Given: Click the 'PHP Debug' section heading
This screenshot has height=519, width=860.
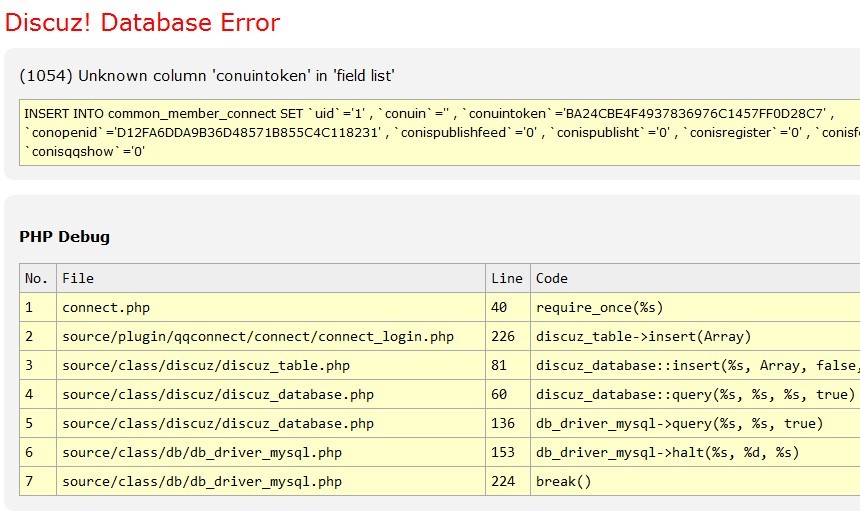Looking at the screenshot, I should 64,237.
